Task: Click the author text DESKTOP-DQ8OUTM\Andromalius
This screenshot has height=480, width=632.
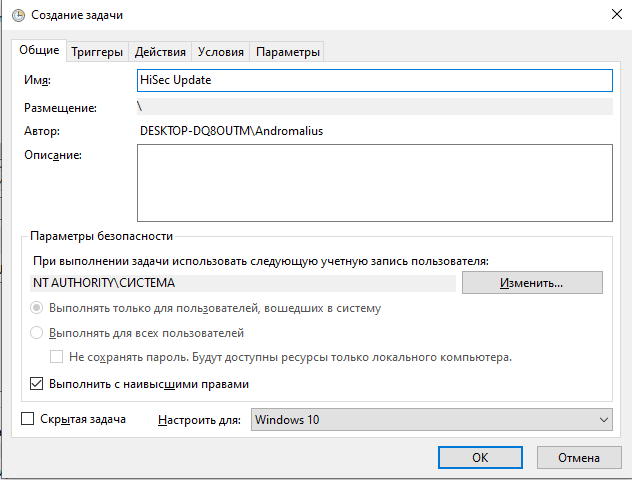Action: [231, 131]
